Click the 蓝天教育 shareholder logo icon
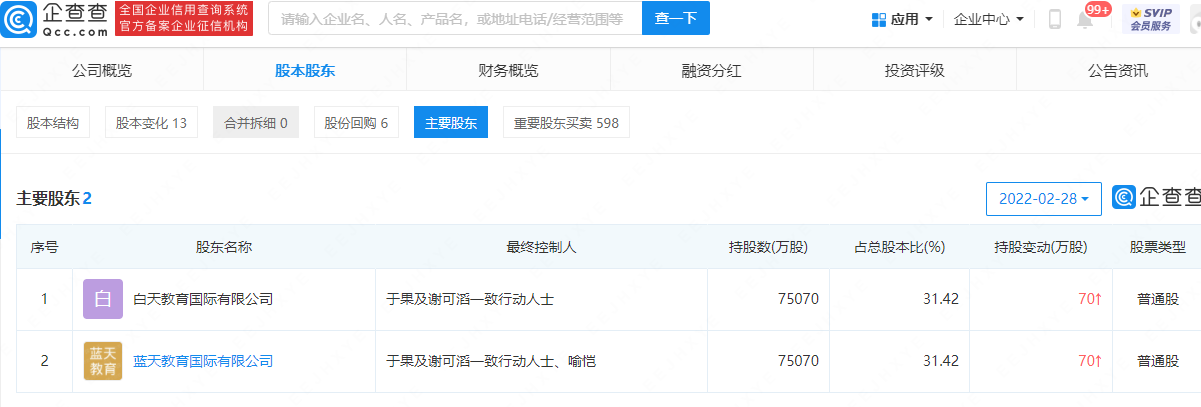This screenshot has width=1201, height=407. pos(103,361)
